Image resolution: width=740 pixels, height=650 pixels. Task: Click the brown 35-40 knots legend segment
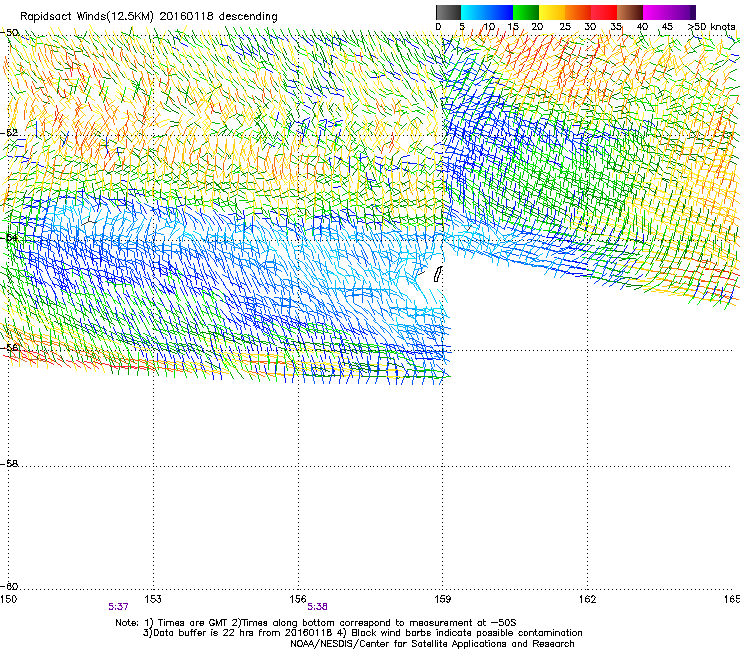pos(630,12)
